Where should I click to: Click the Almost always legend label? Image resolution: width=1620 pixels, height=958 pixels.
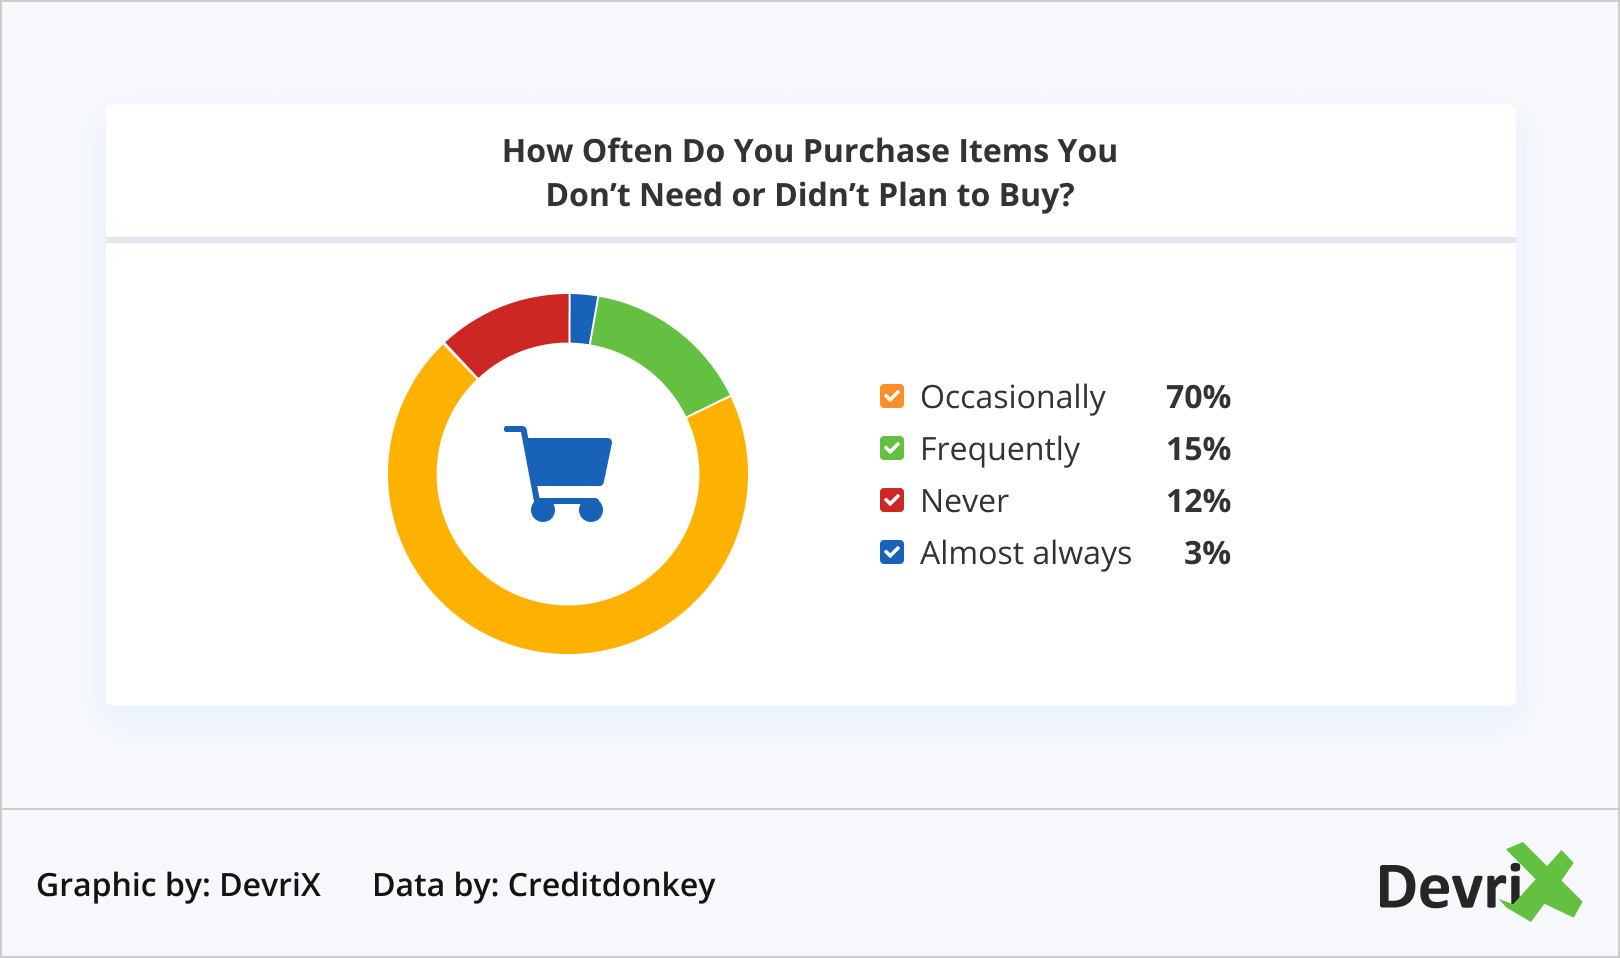tap(1025, 553)
